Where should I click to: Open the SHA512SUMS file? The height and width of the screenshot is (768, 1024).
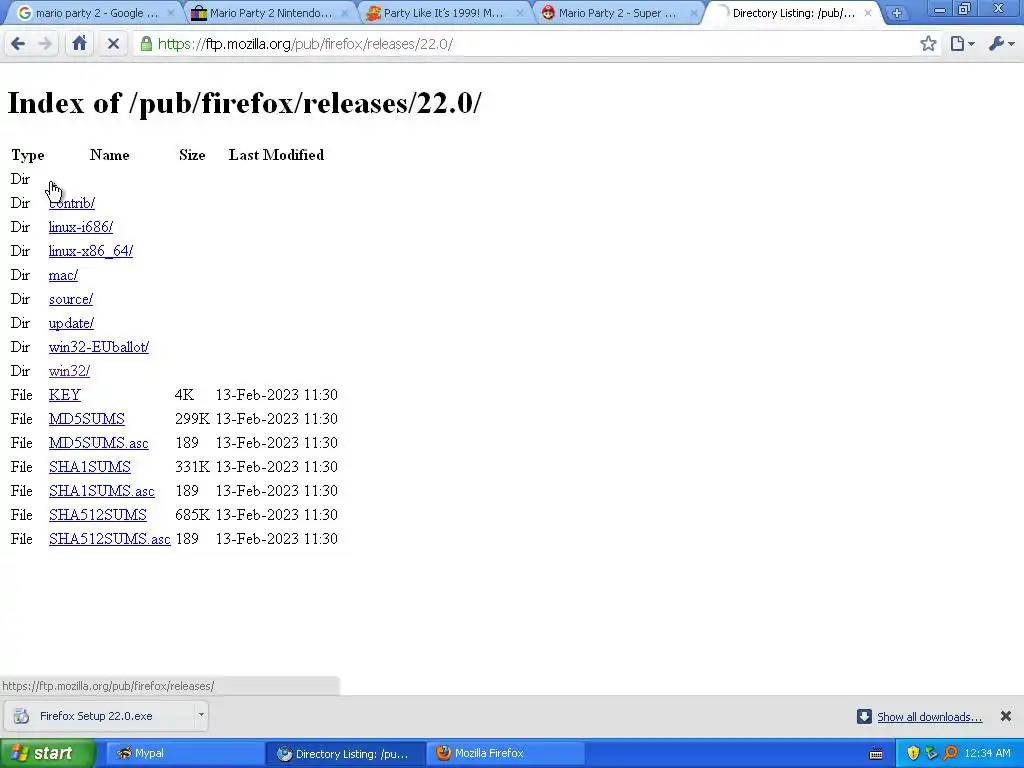point(98,515)
